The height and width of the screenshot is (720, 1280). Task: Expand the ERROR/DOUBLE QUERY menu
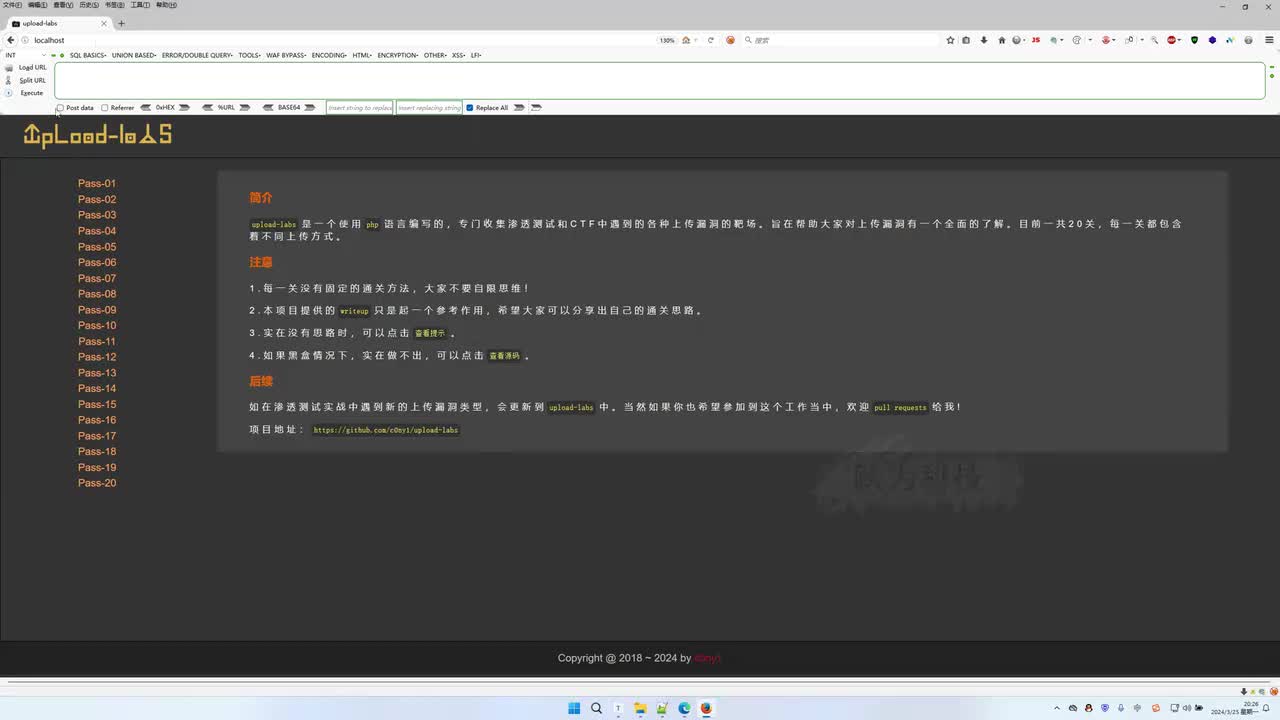coord(197,55)
